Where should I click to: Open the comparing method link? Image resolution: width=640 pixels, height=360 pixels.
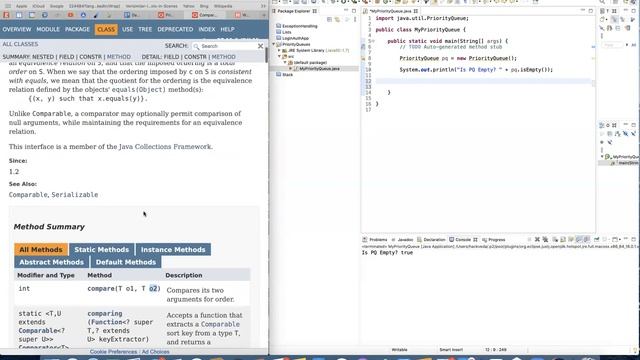tap(104, 313)
